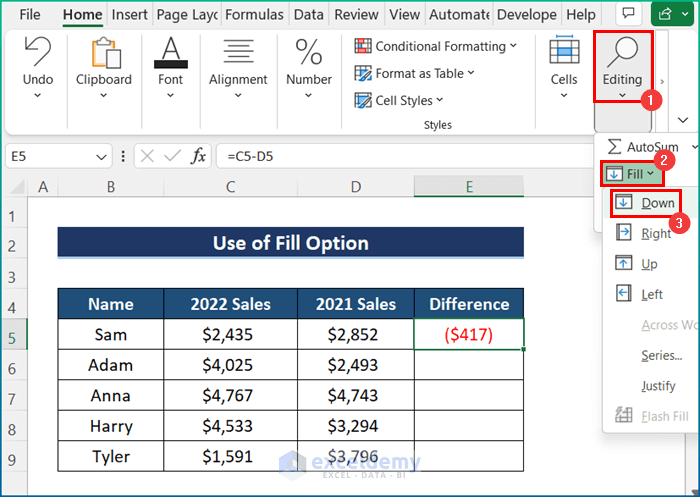Open the Clipboard paste icon group
Image resolution: width=700 pixels, height=497 pixels.
pyautogui.click(x=106, y=53)
